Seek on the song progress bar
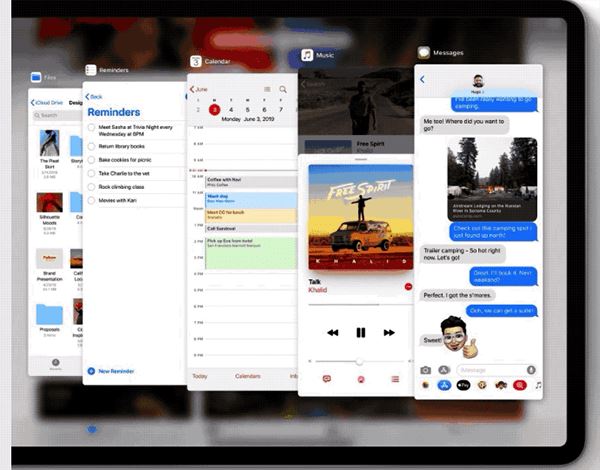This screenshot has height=470, width=600. click(x=360, y=305)
